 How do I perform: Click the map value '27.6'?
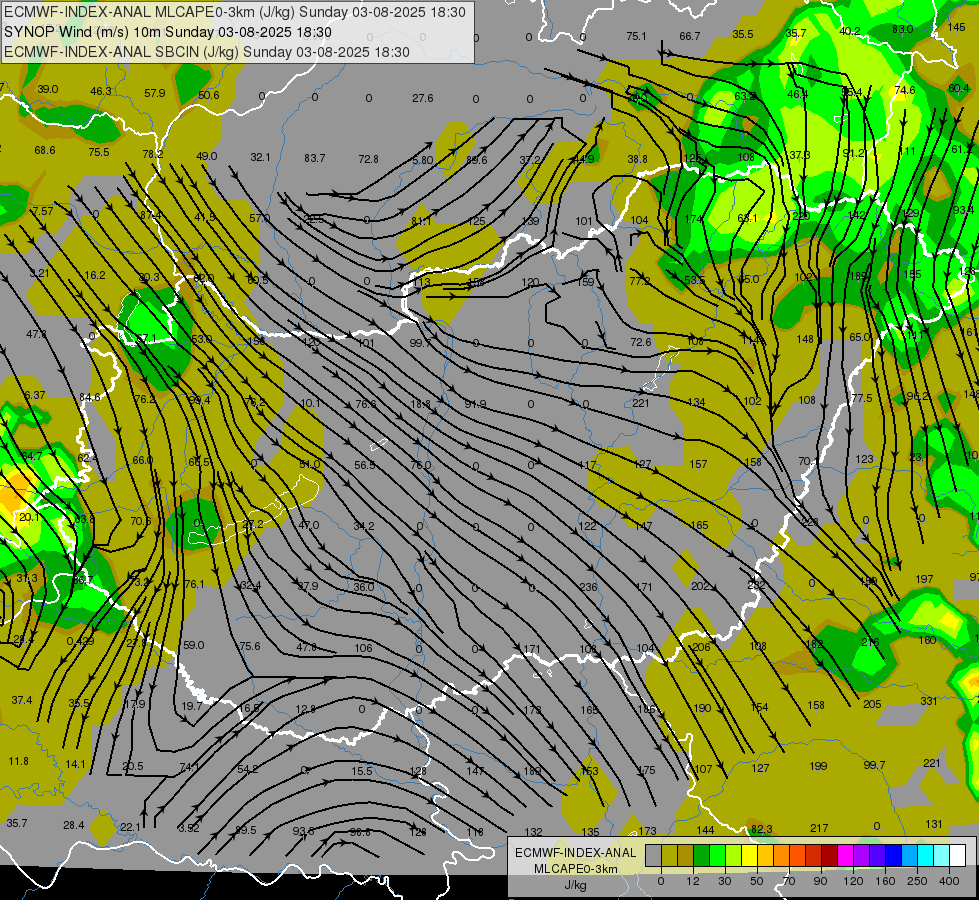click(x=423, y=98)
